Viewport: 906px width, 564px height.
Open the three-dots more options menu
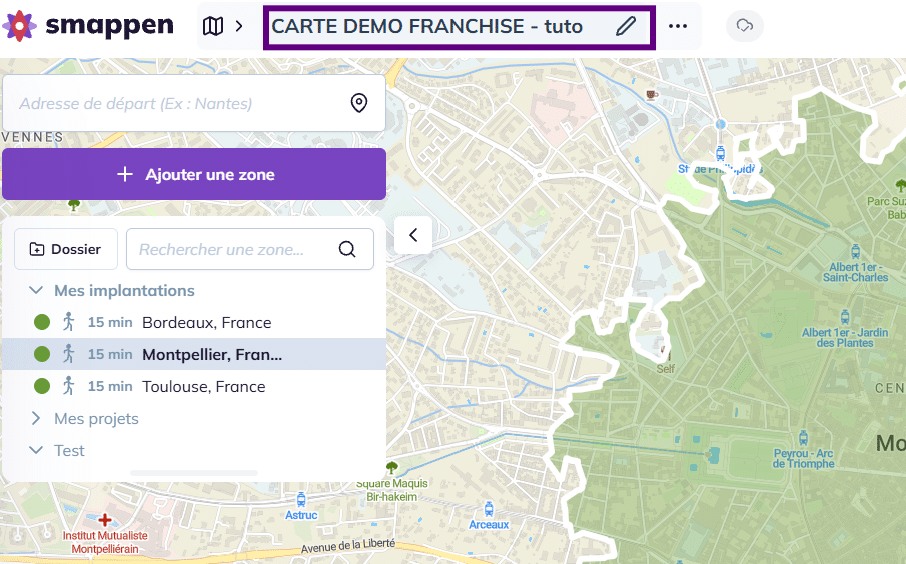pos(678,26)
